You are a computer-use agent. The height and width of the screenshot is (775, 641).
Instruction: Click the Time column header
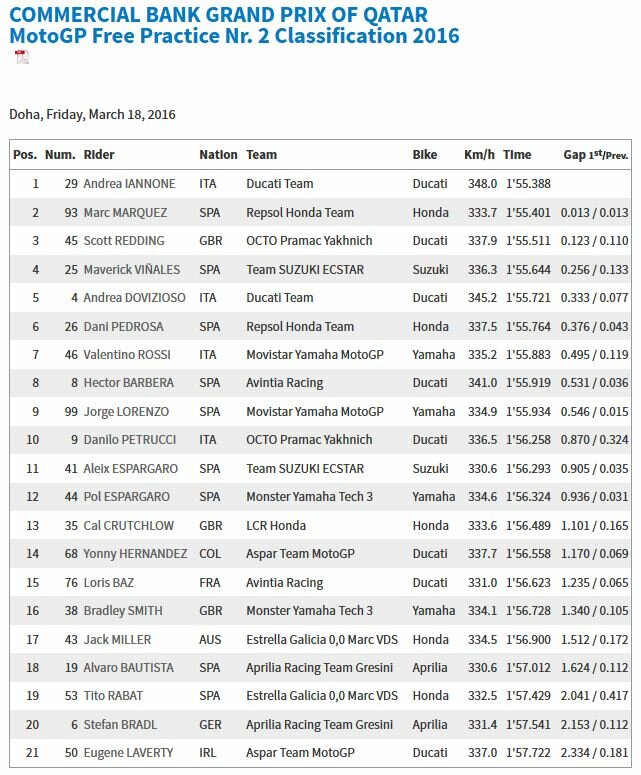[x=517, y=155]
